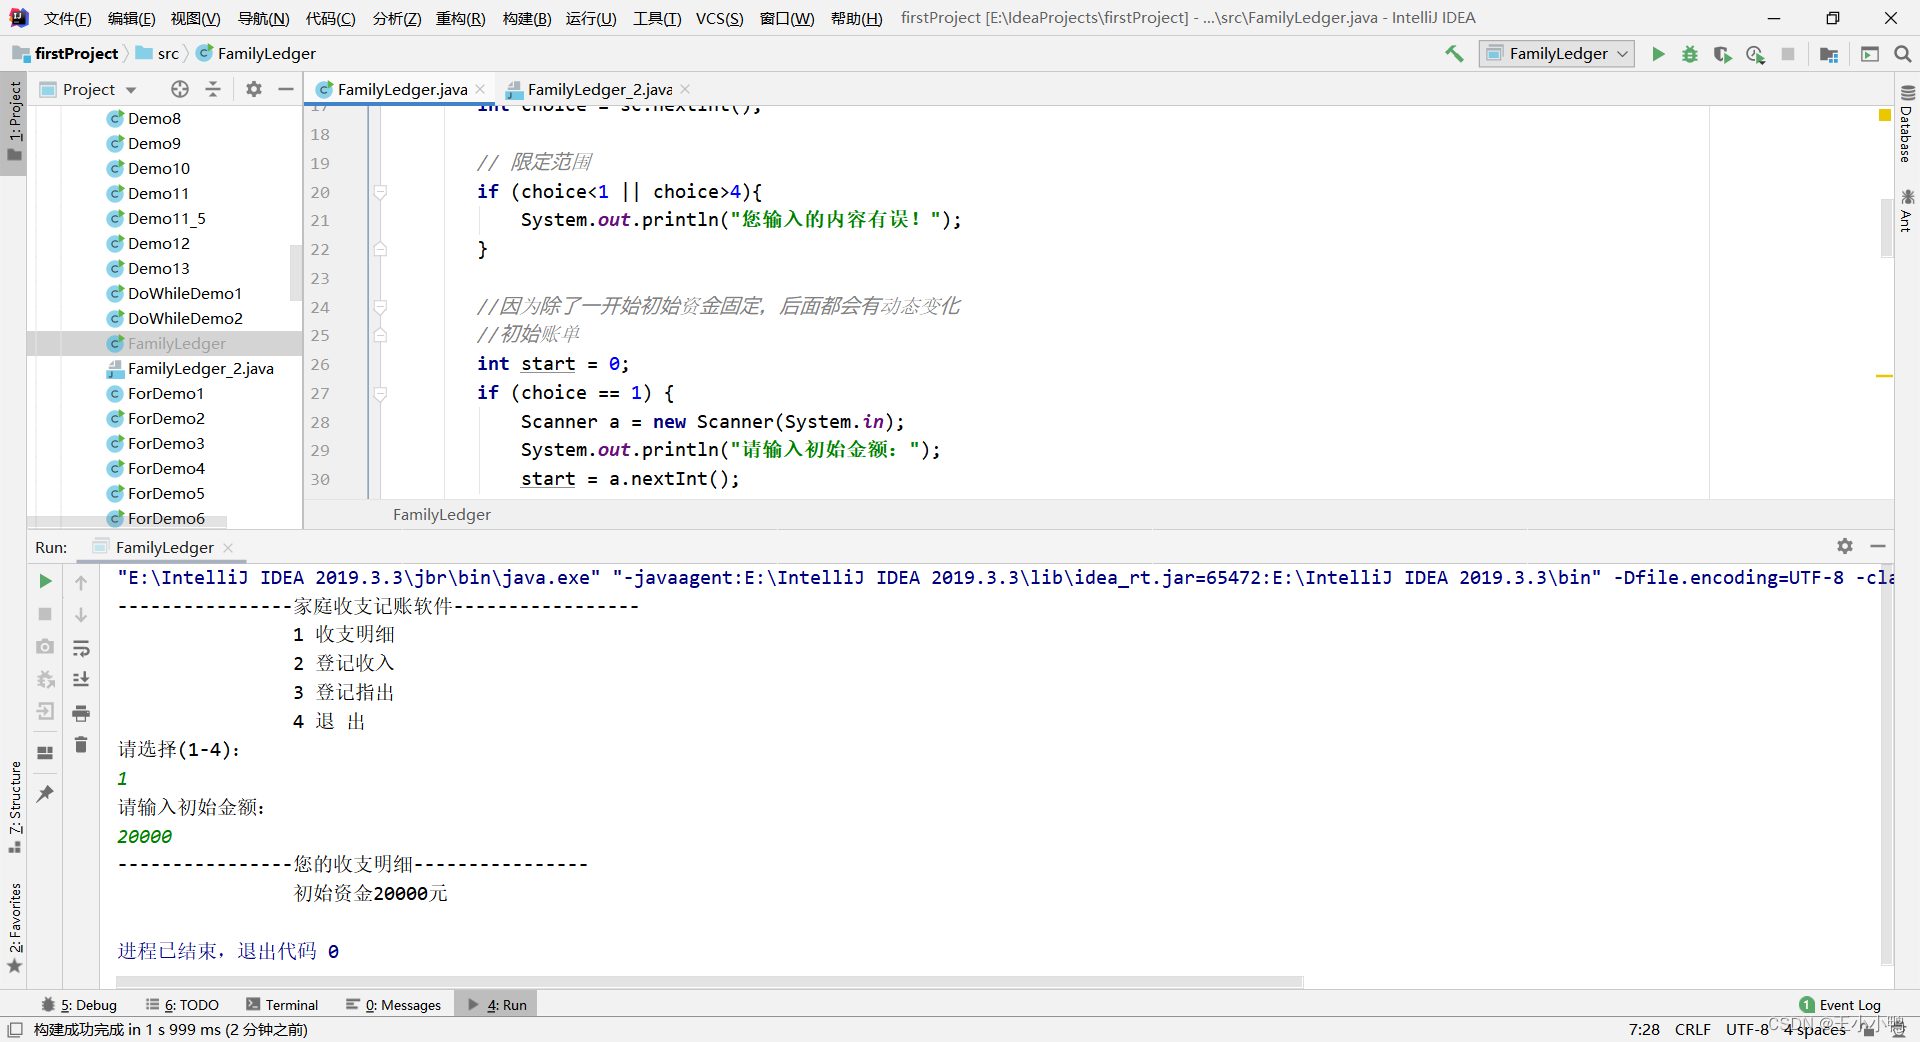Open the Project view dropdown arrow

coord(131,90)
